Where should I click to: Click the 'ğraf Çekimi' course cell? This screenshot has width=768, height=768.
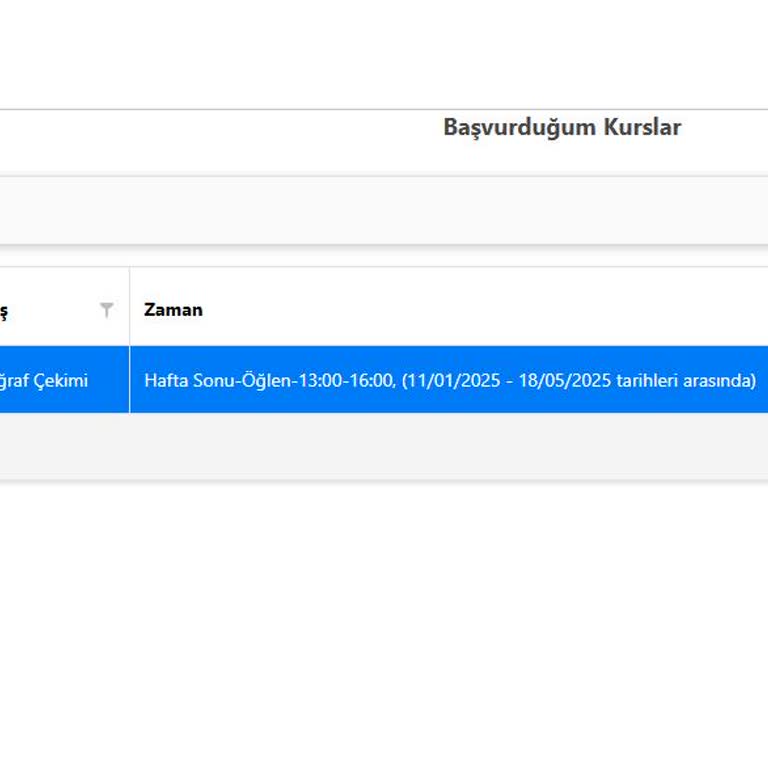click(x=44, y=380)
